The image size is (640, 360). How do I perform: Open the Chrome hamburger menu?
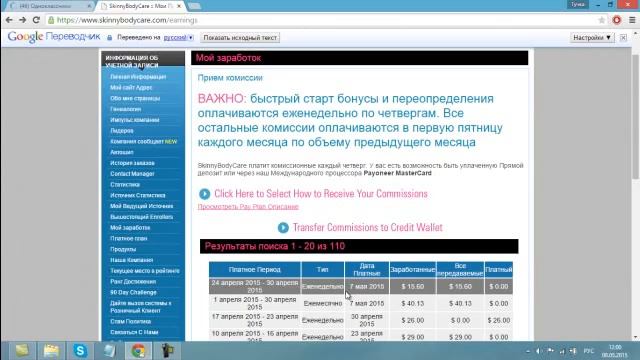pos(632,20)
